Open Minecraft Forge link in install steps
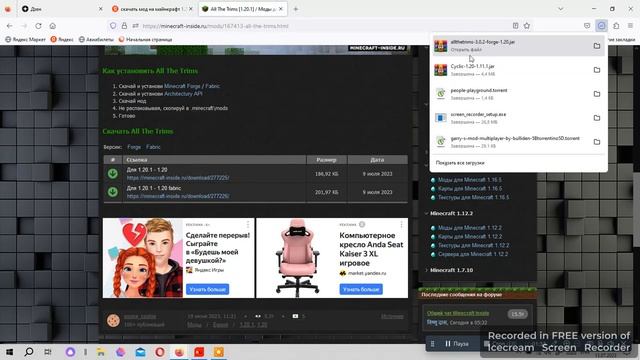Viewport: 640px width, 360px height. coord(182,86)
